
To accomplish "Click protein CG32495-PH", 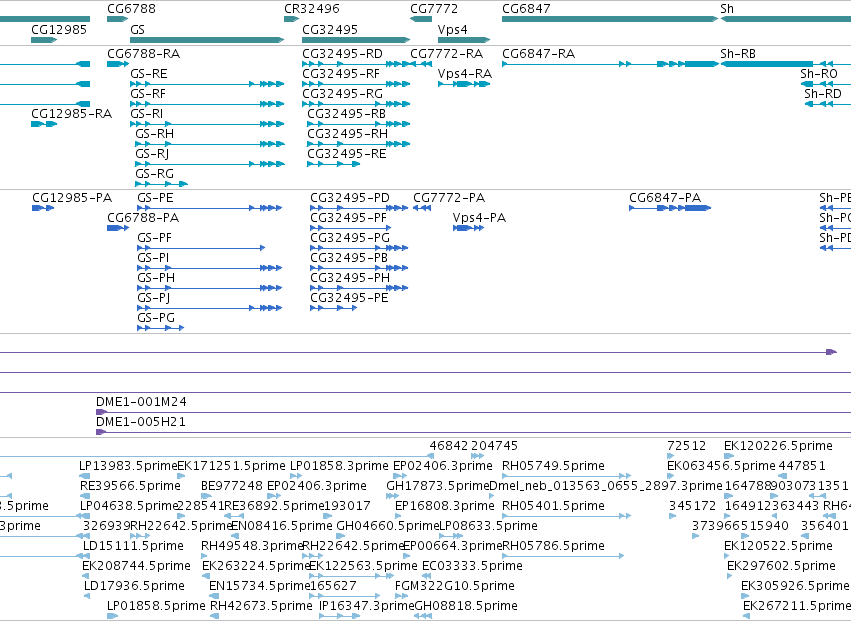I will tap(359, 288).
